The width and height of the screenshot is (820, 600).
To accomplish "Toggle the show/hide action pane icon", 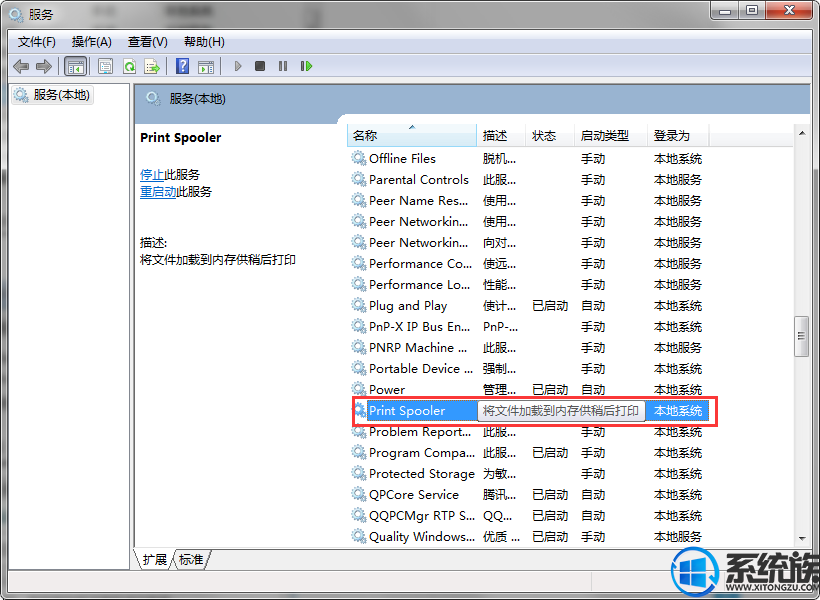I will 206,66.
